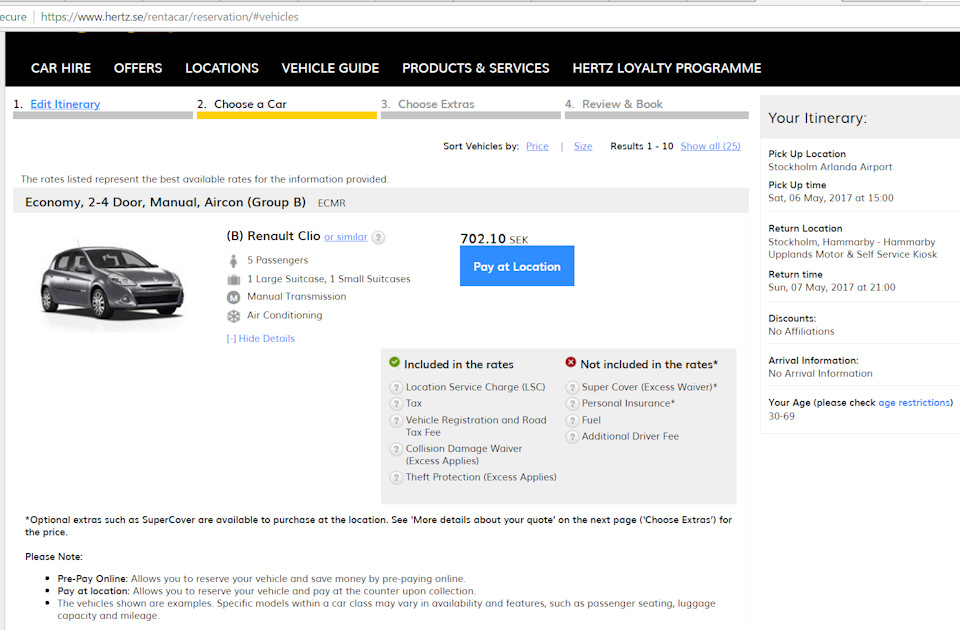The width and height of the screenshot is (960, 630).
Task: Open the Car Hire menu
Action: pyautogui.click(x=61, y=68)
